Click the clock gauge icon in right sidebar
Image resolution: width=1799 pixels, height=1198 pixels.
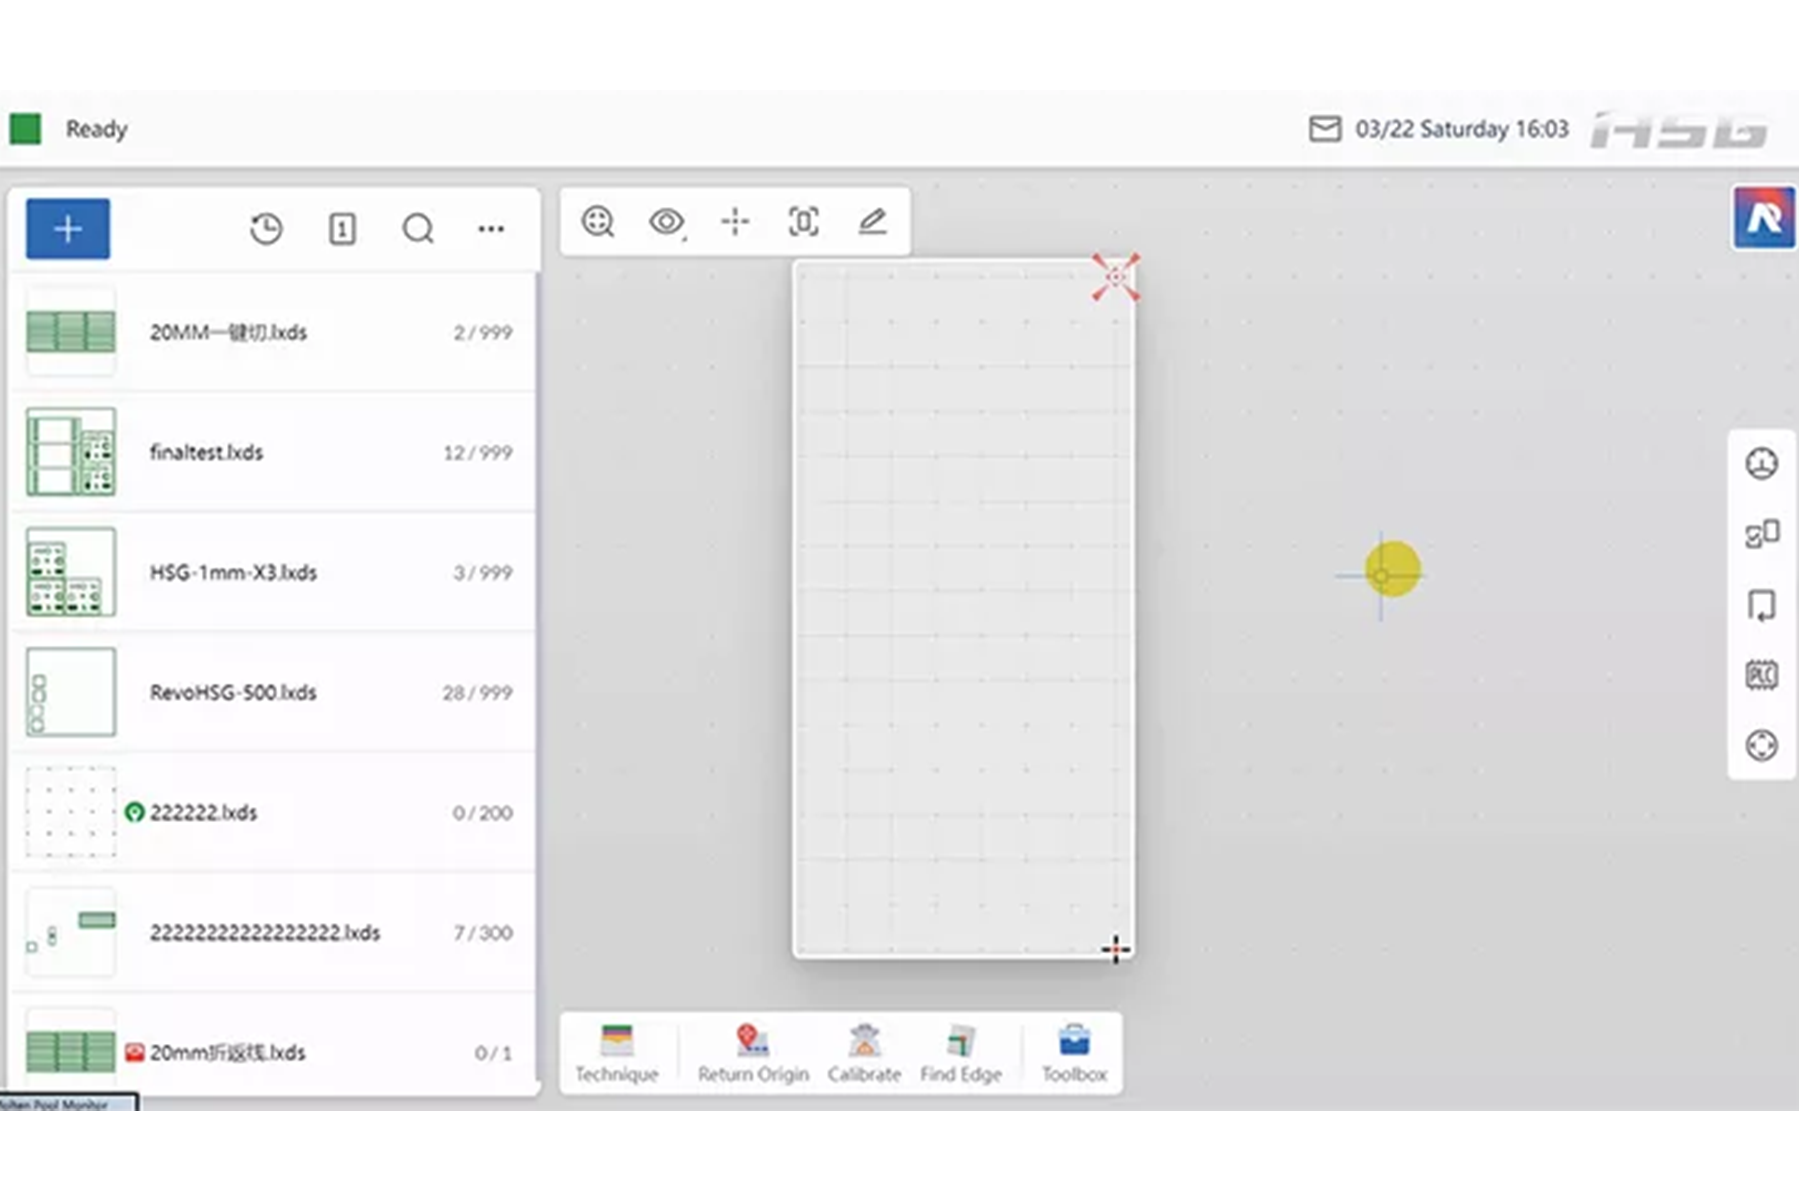pyautogui.click(x=1761, y=464)
